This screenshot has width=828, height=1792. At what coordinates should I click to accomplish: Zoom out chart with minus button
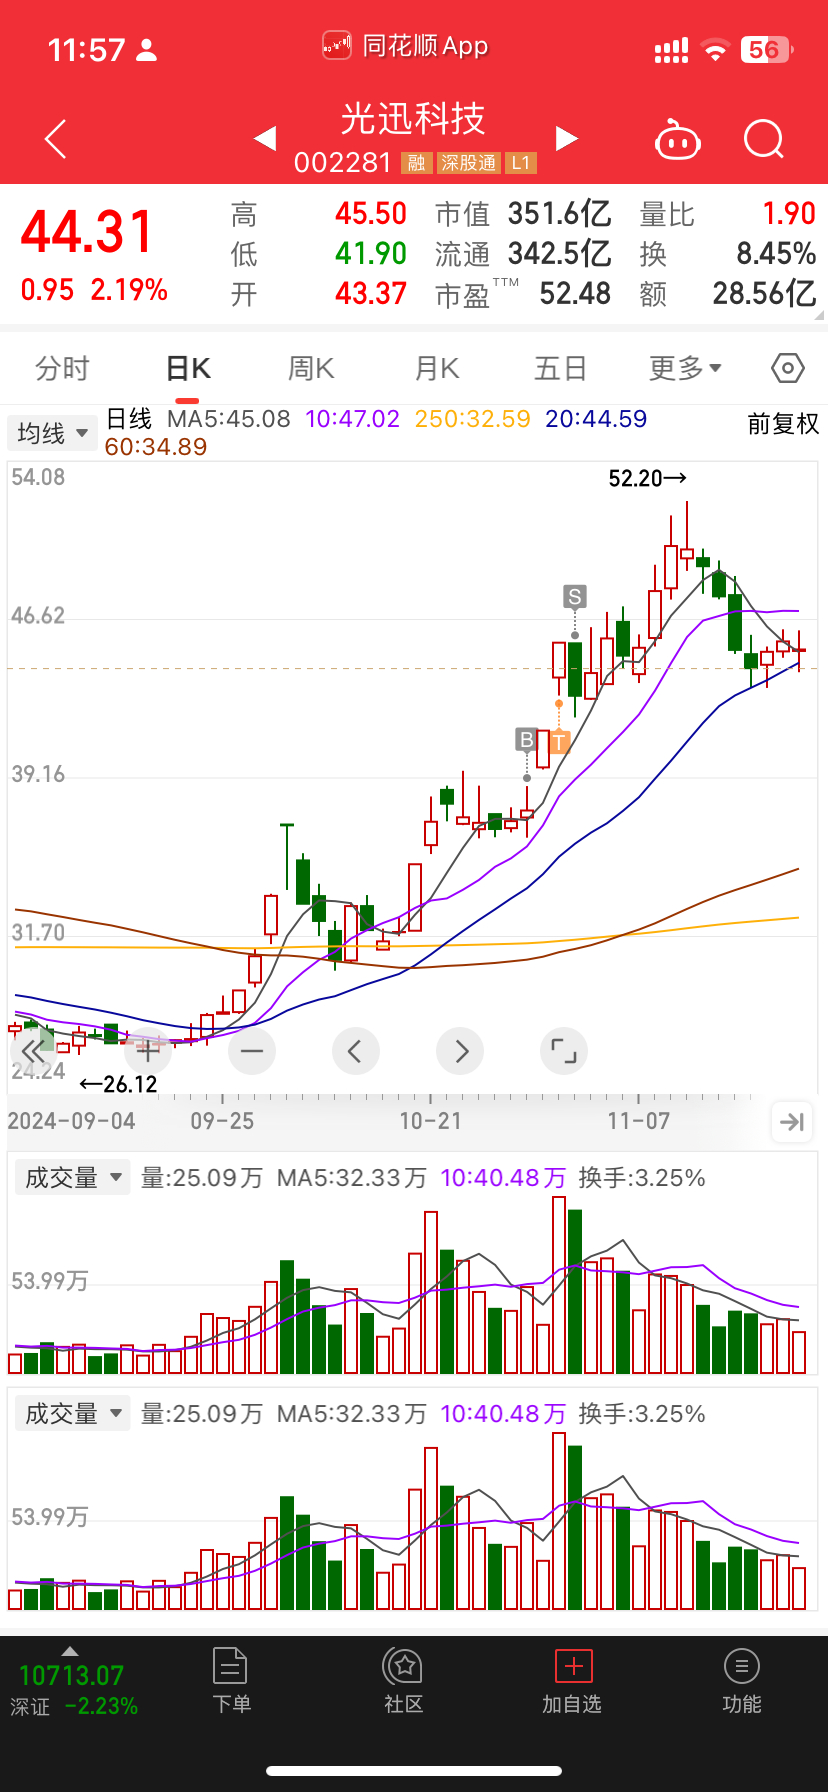pos(252,1051)
